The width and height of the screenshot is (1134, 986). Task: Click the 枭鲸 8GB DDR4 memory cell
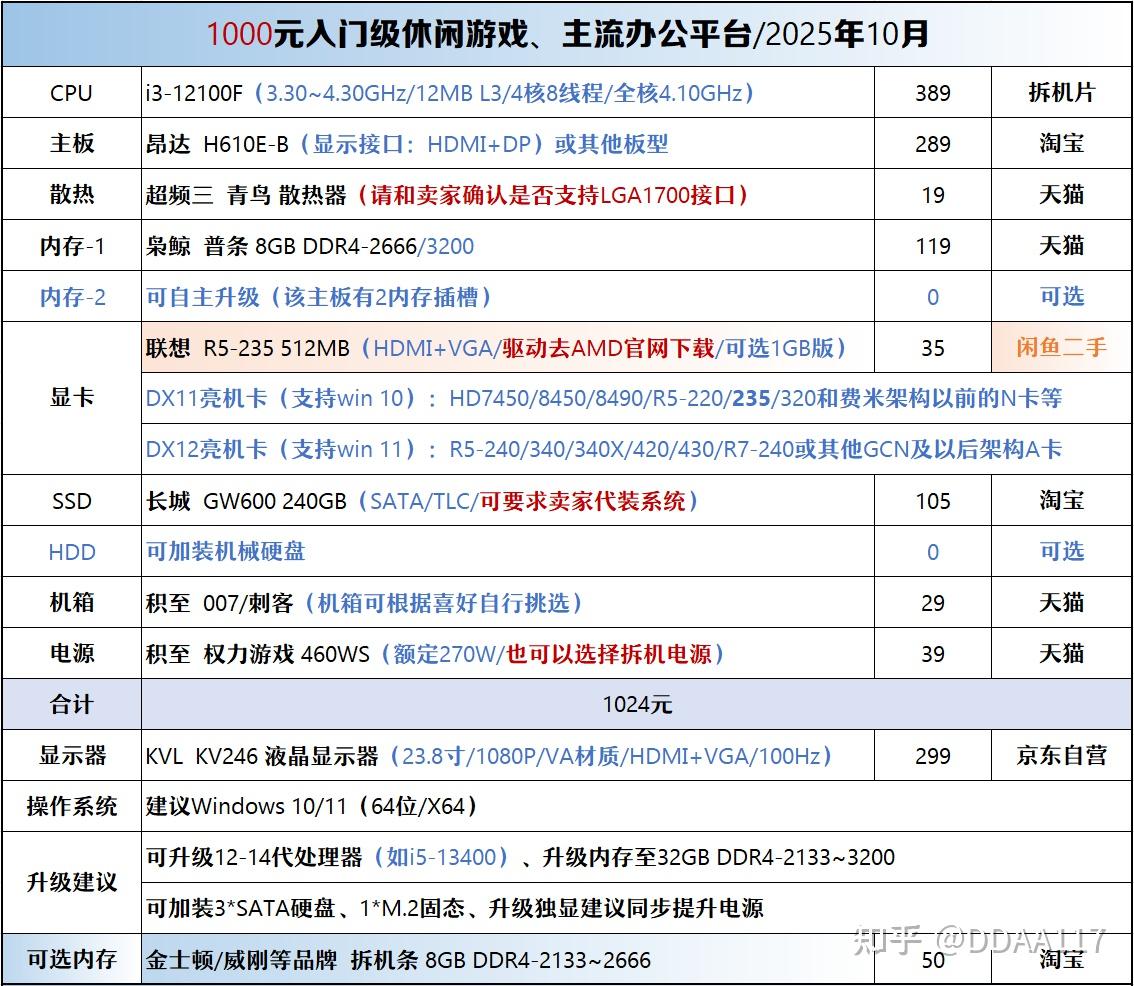point(508,246)
